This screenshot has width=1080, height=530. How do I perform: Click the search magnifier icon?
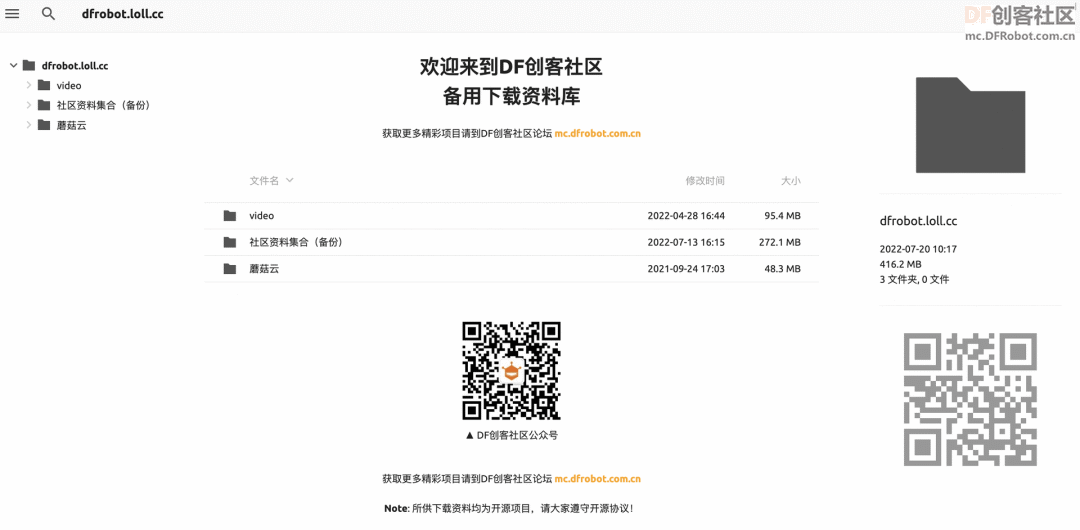(x=48, y=14)
